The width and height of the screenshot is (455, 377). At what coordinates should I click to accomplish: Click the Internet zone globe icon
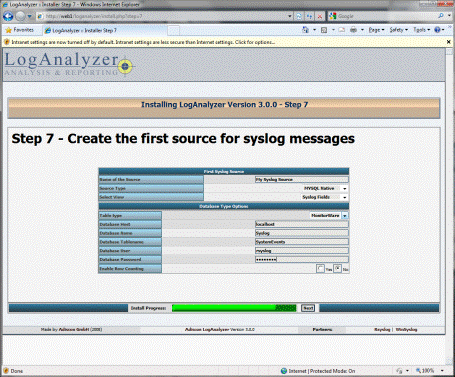coord(284,371)
